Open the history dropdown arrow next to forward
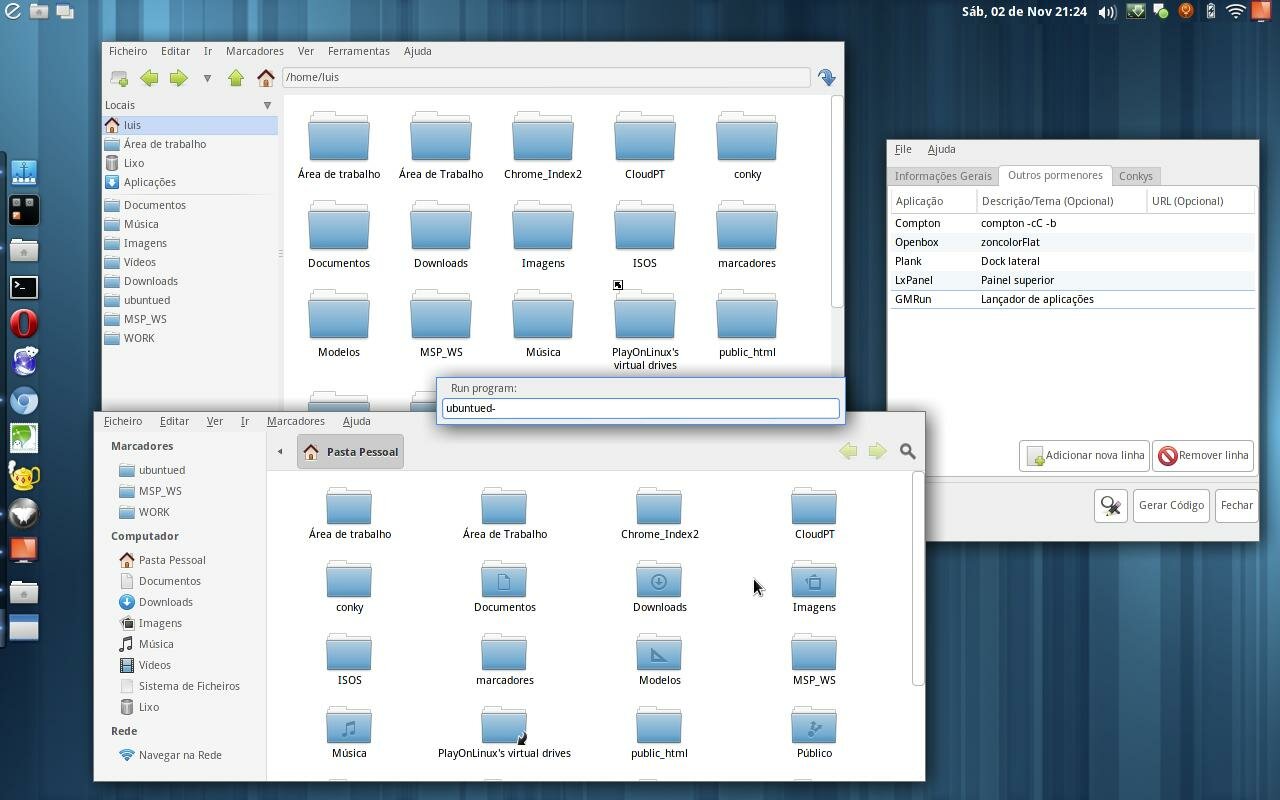Screen dimensions: 1280x800 [x=207, y=78]
